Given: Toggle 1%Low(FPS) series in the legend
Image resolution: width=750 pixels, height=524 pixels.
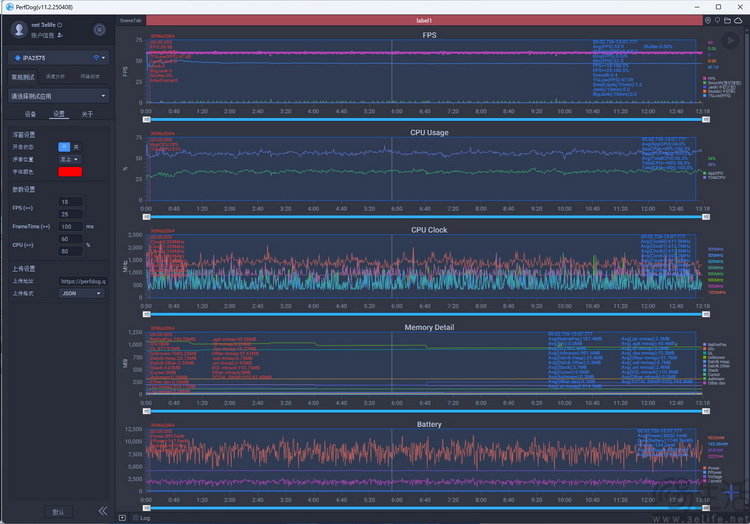Looking at the screenshot, I should pyautogui.click(x=716, y=96).
